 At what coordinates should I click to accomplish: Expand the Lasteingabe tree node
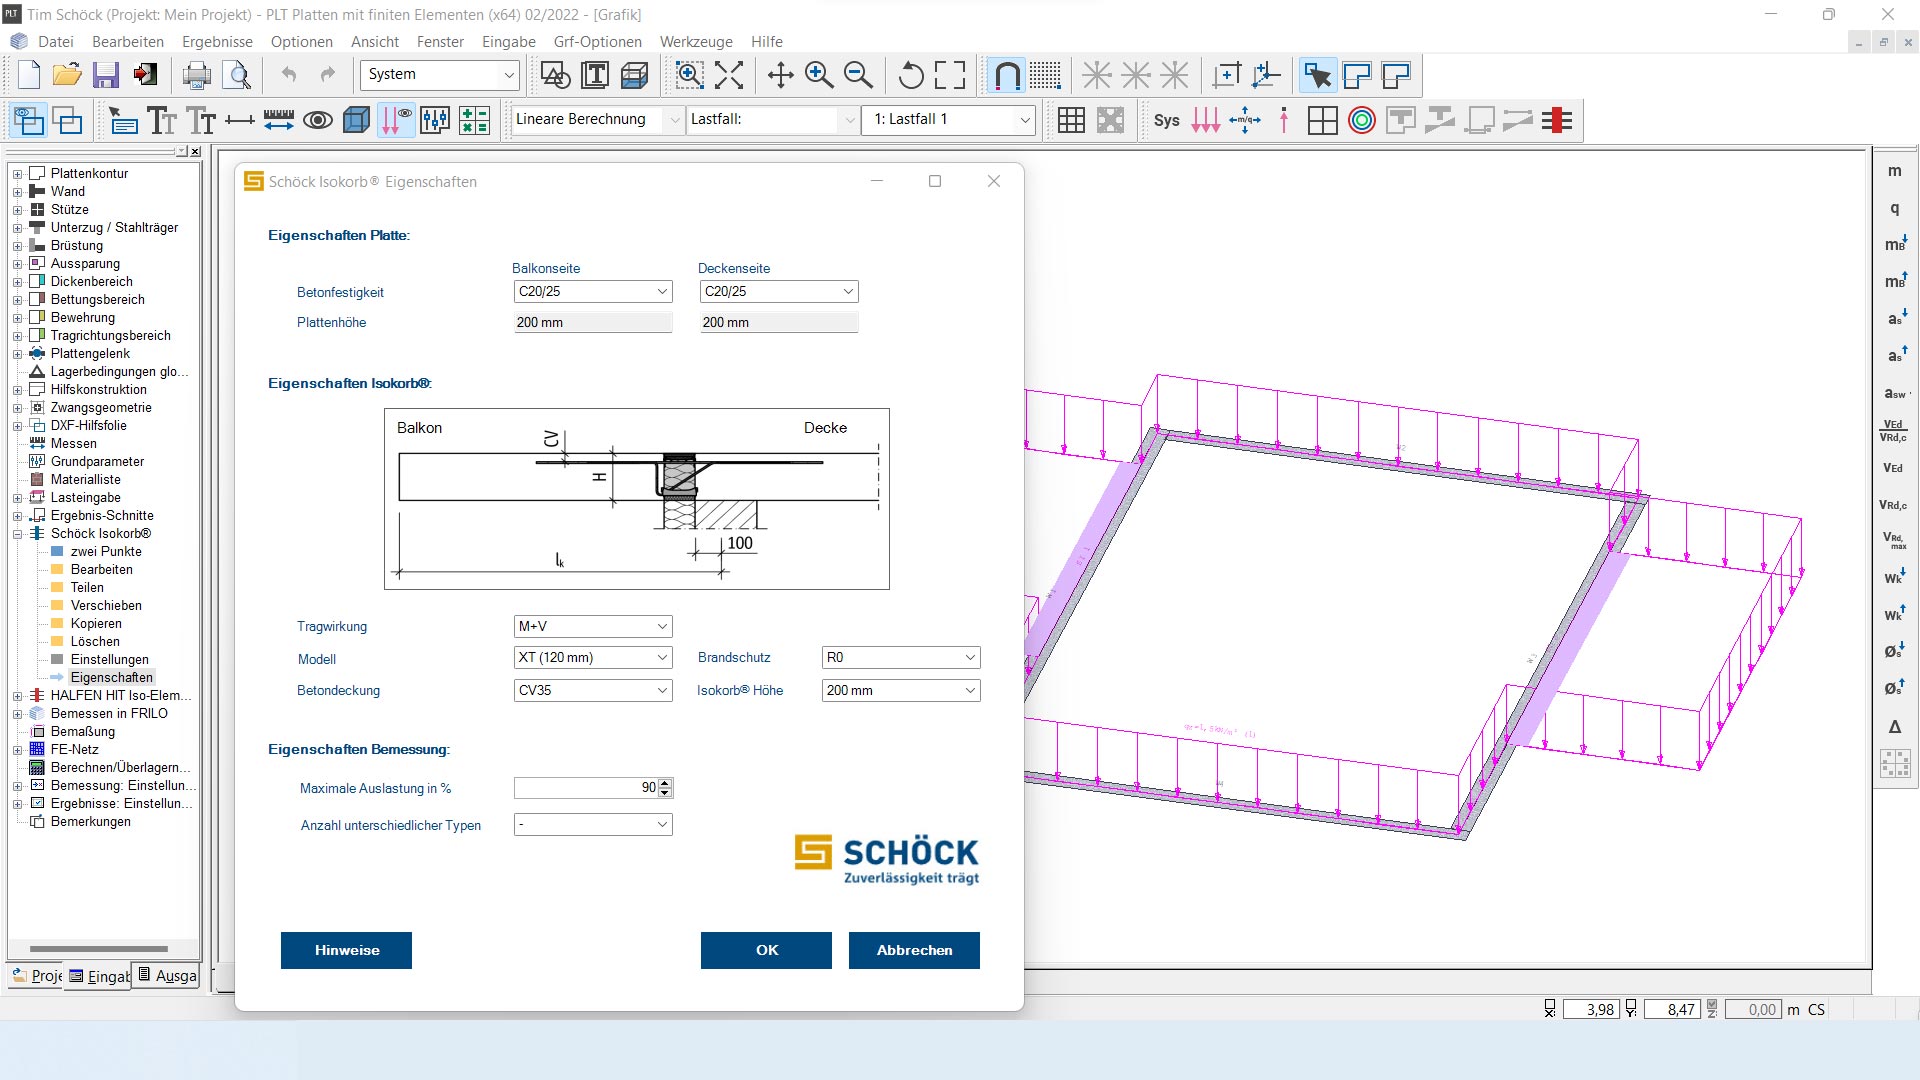click(x=17, y=498)
